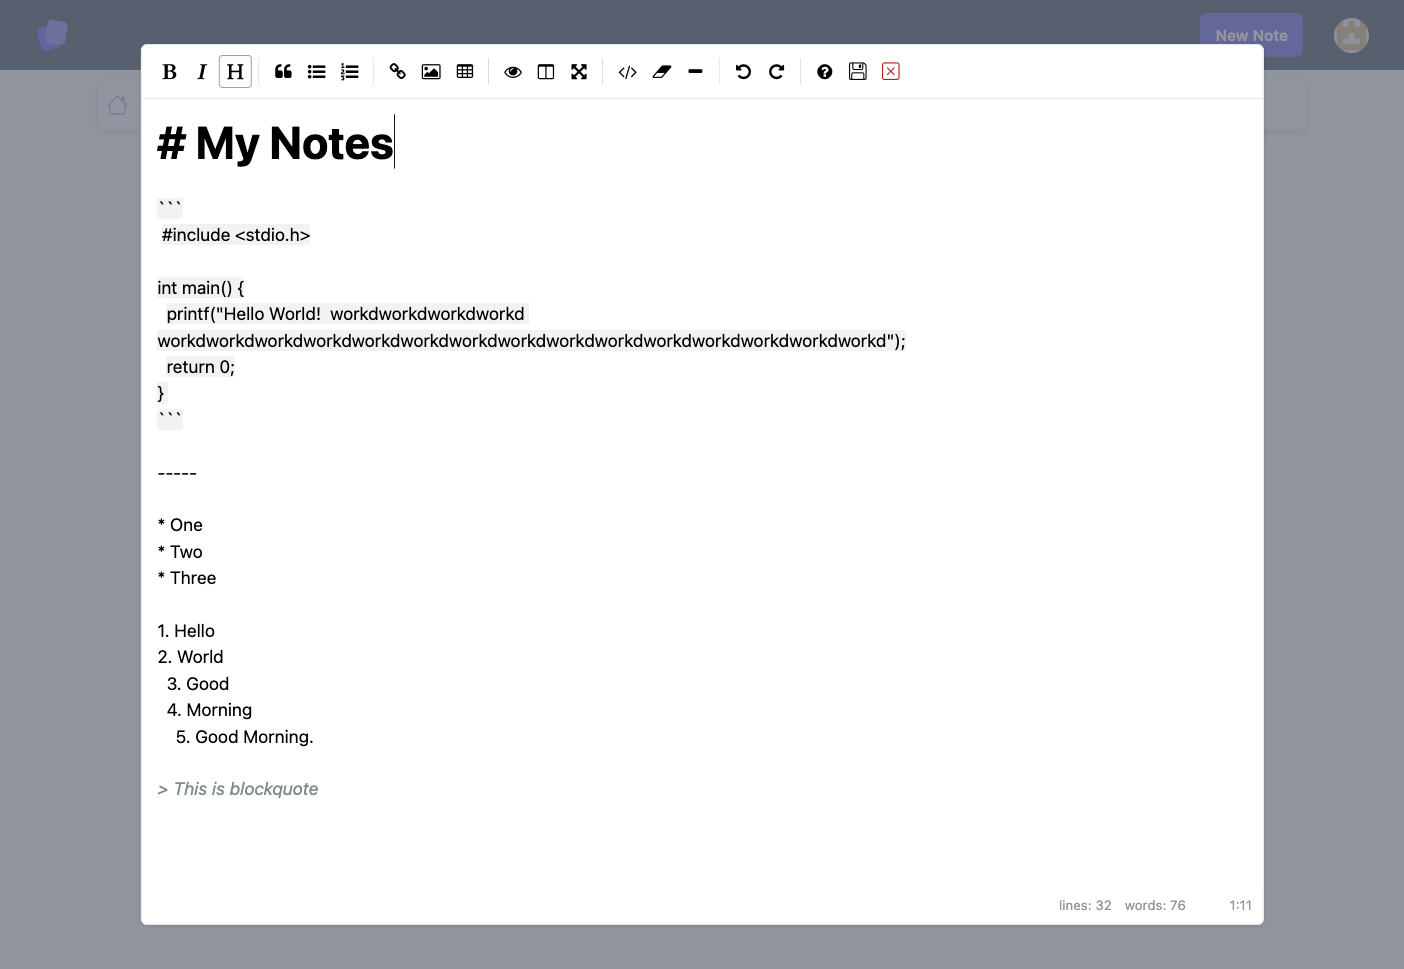Toggle heading formatting button
The width and height of the screenshot is (1404, 969).
coord(235,72)
